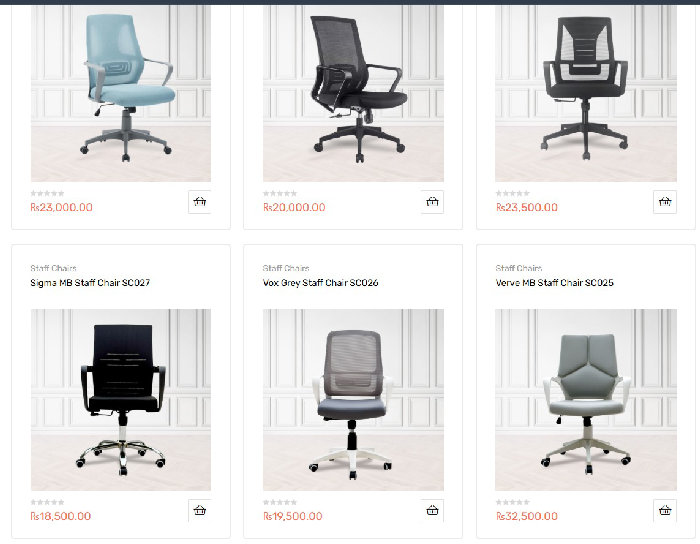View the Verve MB grey chair image

point(586,400)
